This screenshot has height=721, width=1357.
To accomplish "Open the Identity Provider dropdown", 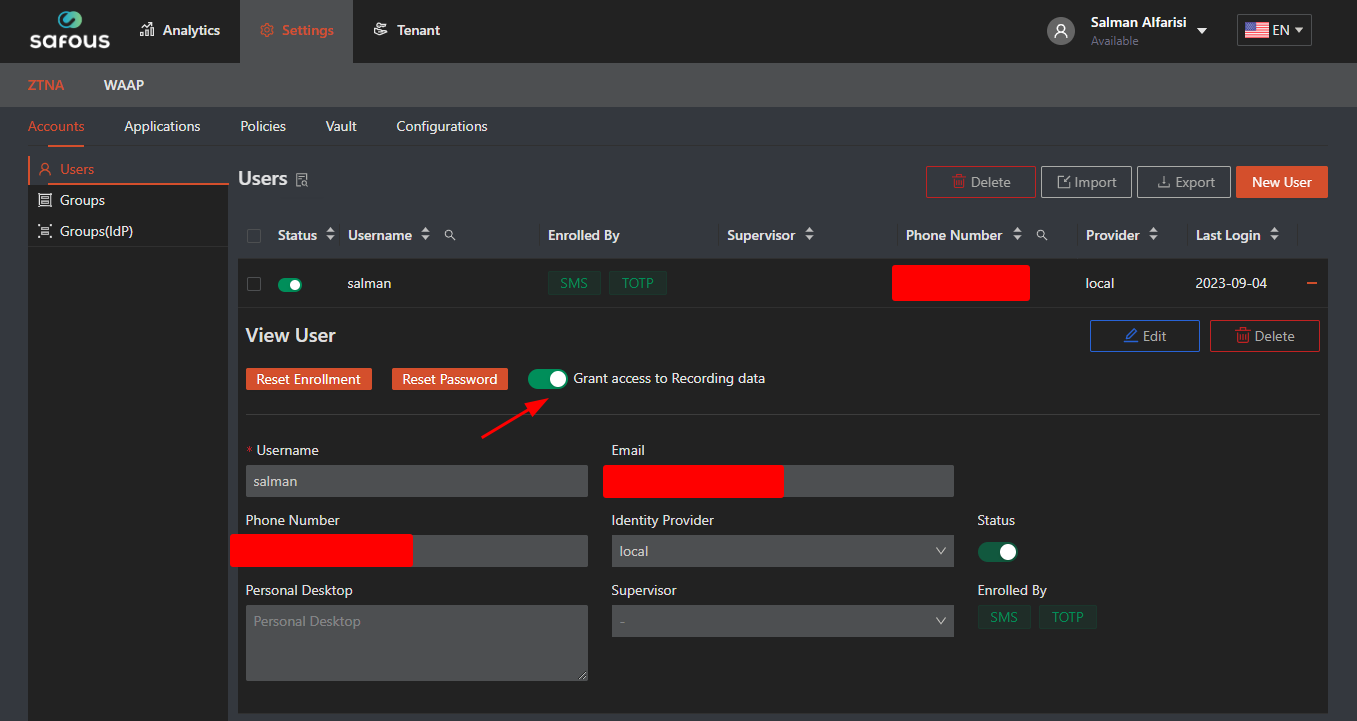I will (782, 551).
